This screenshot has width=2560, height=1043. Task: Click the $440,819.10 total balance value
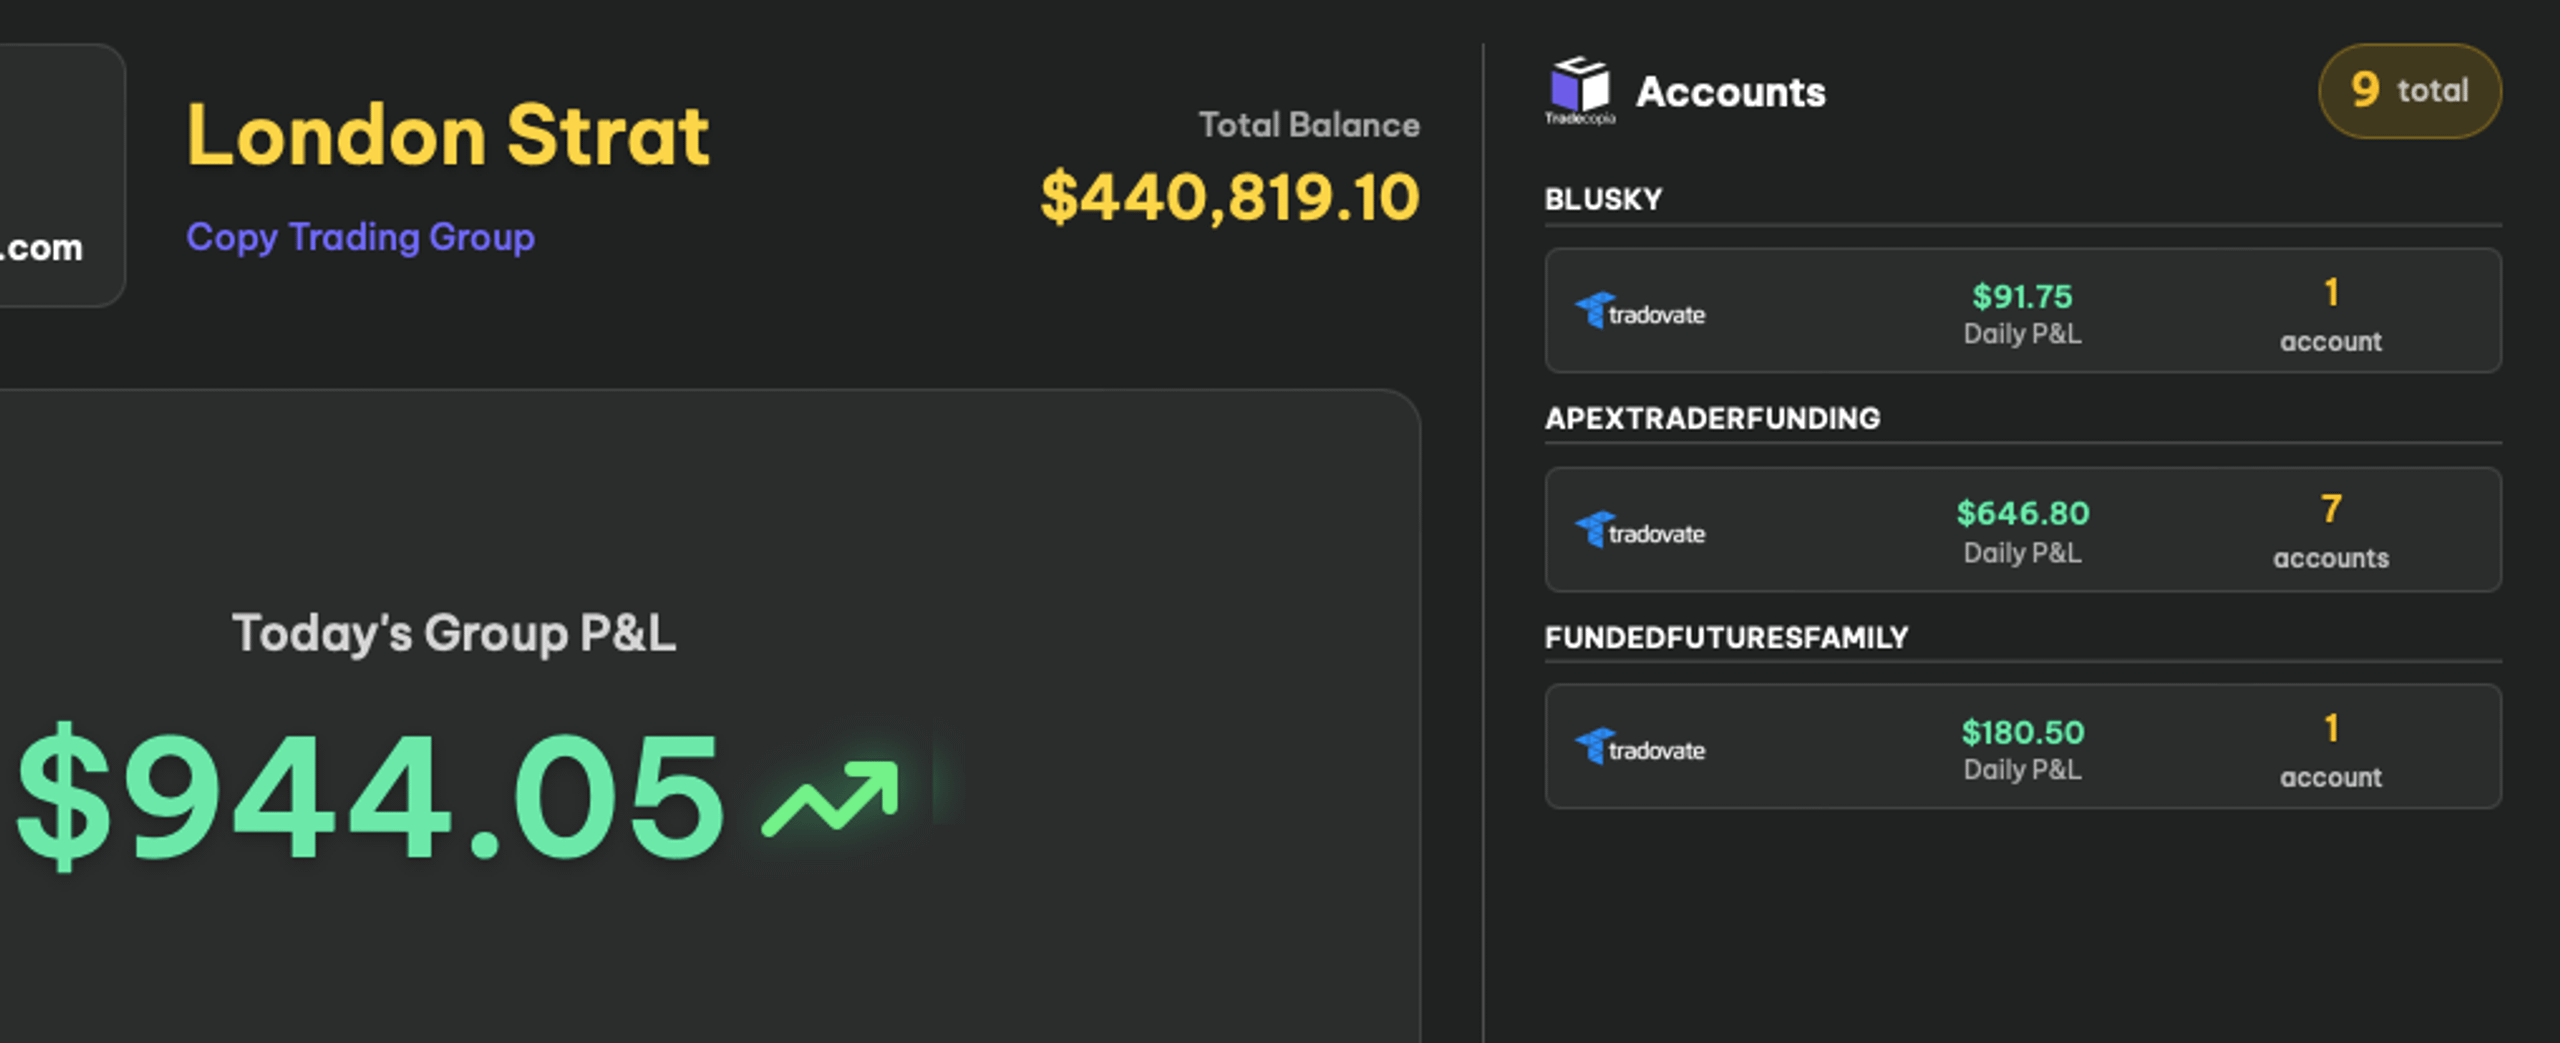pyautogui.click(x=1230, y=197)
